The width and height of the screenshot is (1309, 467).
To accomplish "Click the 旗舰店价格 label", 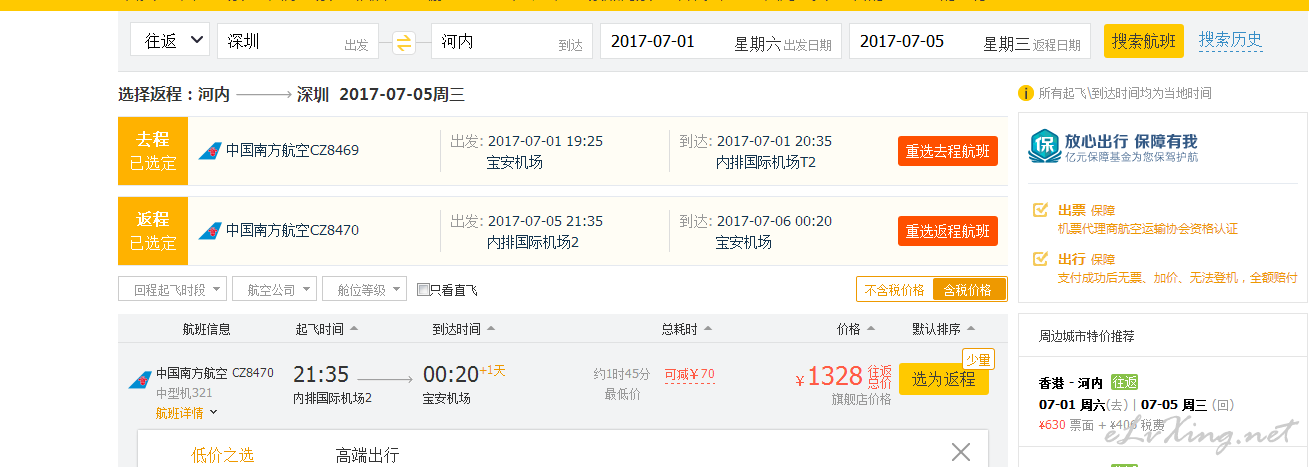I will click(x=861, y=399).
